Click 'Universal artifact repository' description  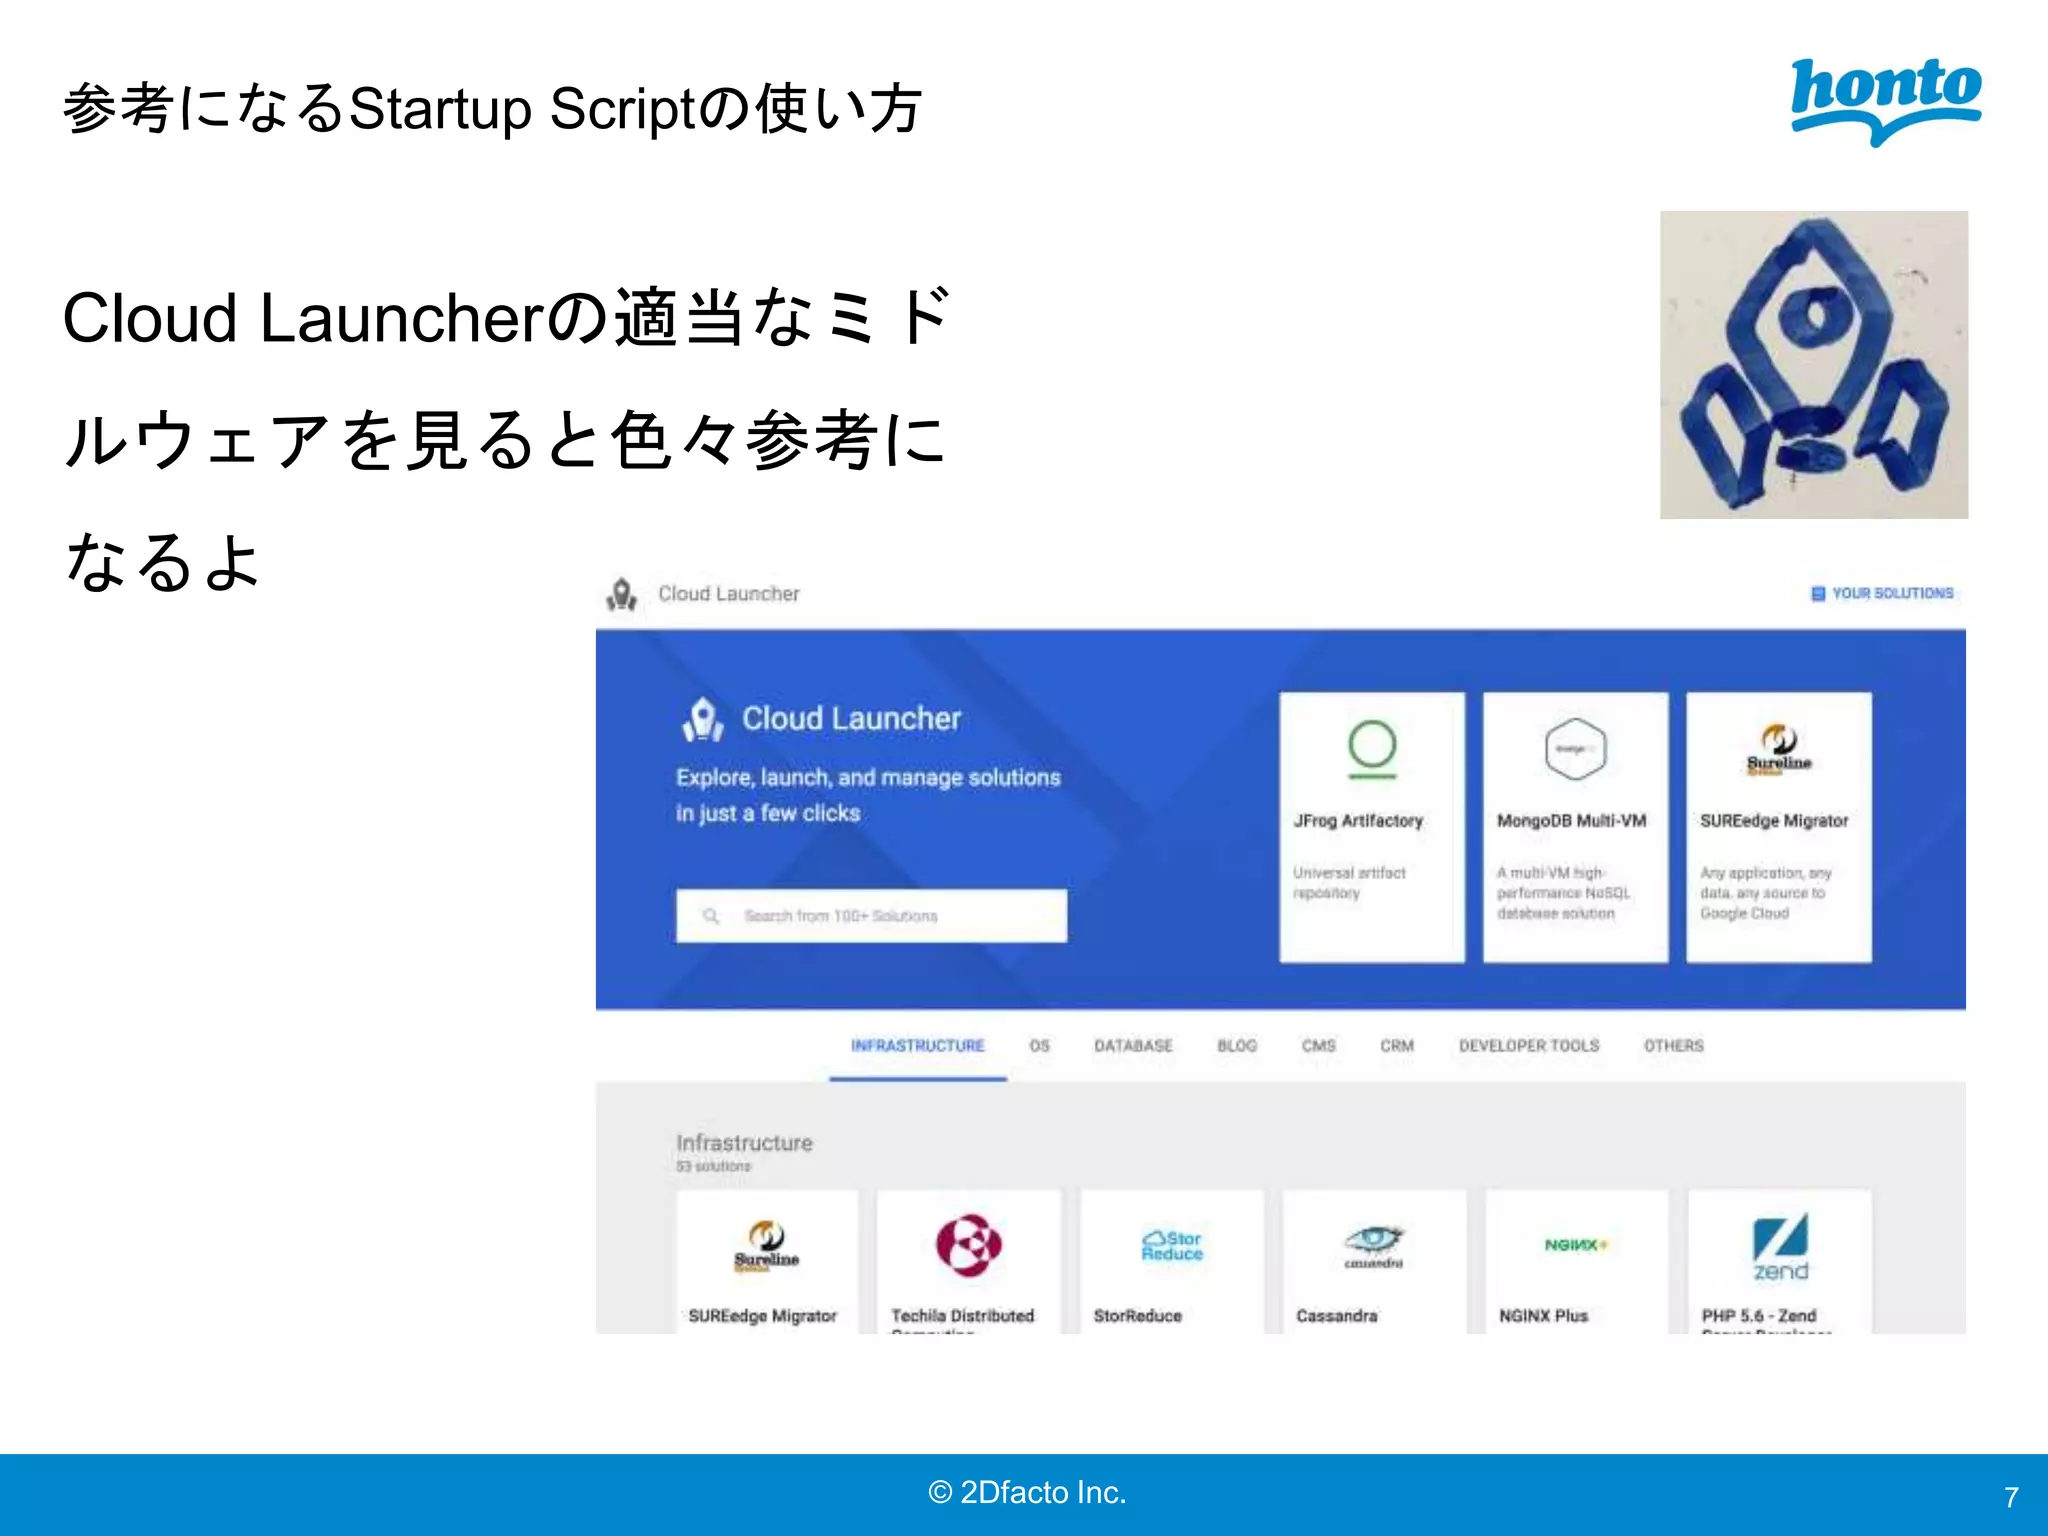[x=1349, y=883]
